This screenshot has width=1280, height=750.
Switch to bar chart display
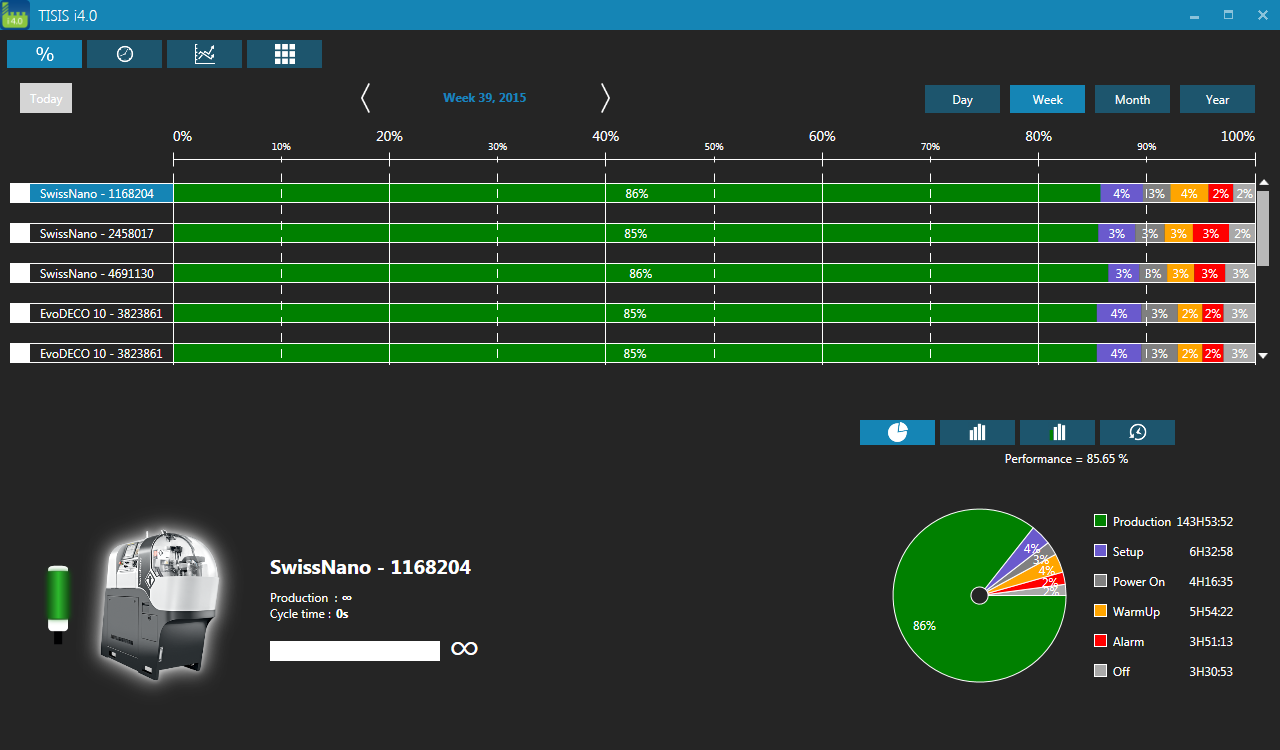[977, 432]
